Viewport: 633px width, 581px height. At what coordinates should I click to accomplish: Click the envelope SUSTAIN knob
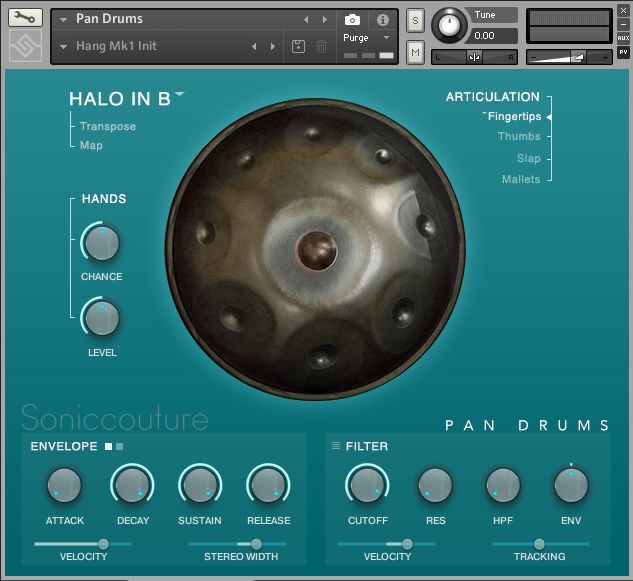[x=200, y=485]
